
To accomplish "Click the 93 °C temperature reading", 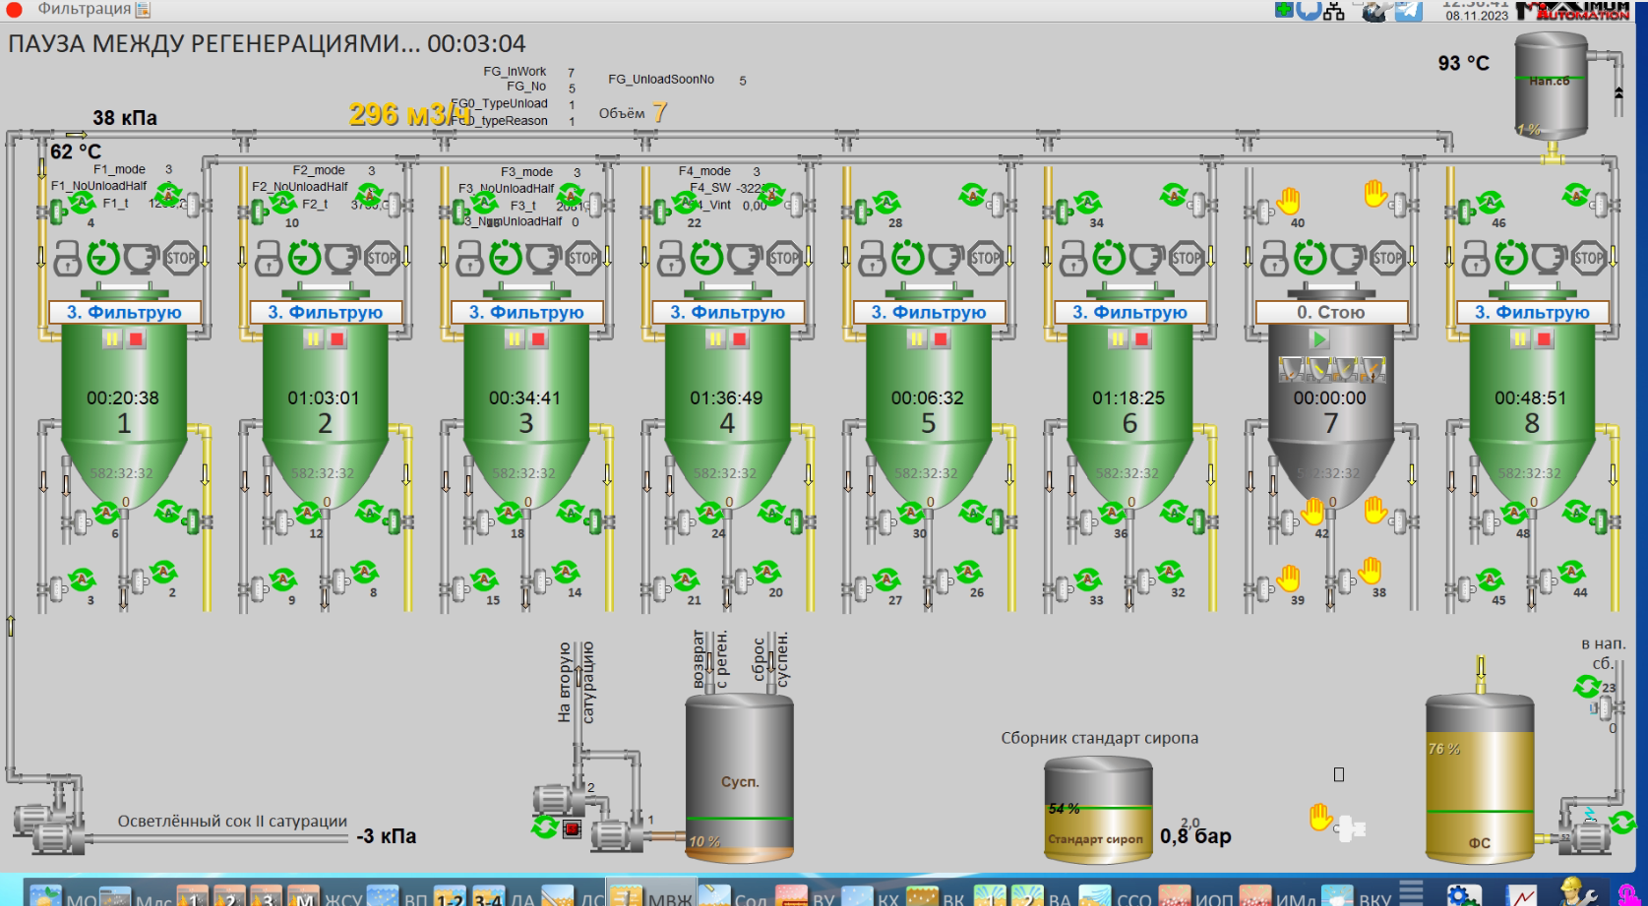I will pos(1463,63).
